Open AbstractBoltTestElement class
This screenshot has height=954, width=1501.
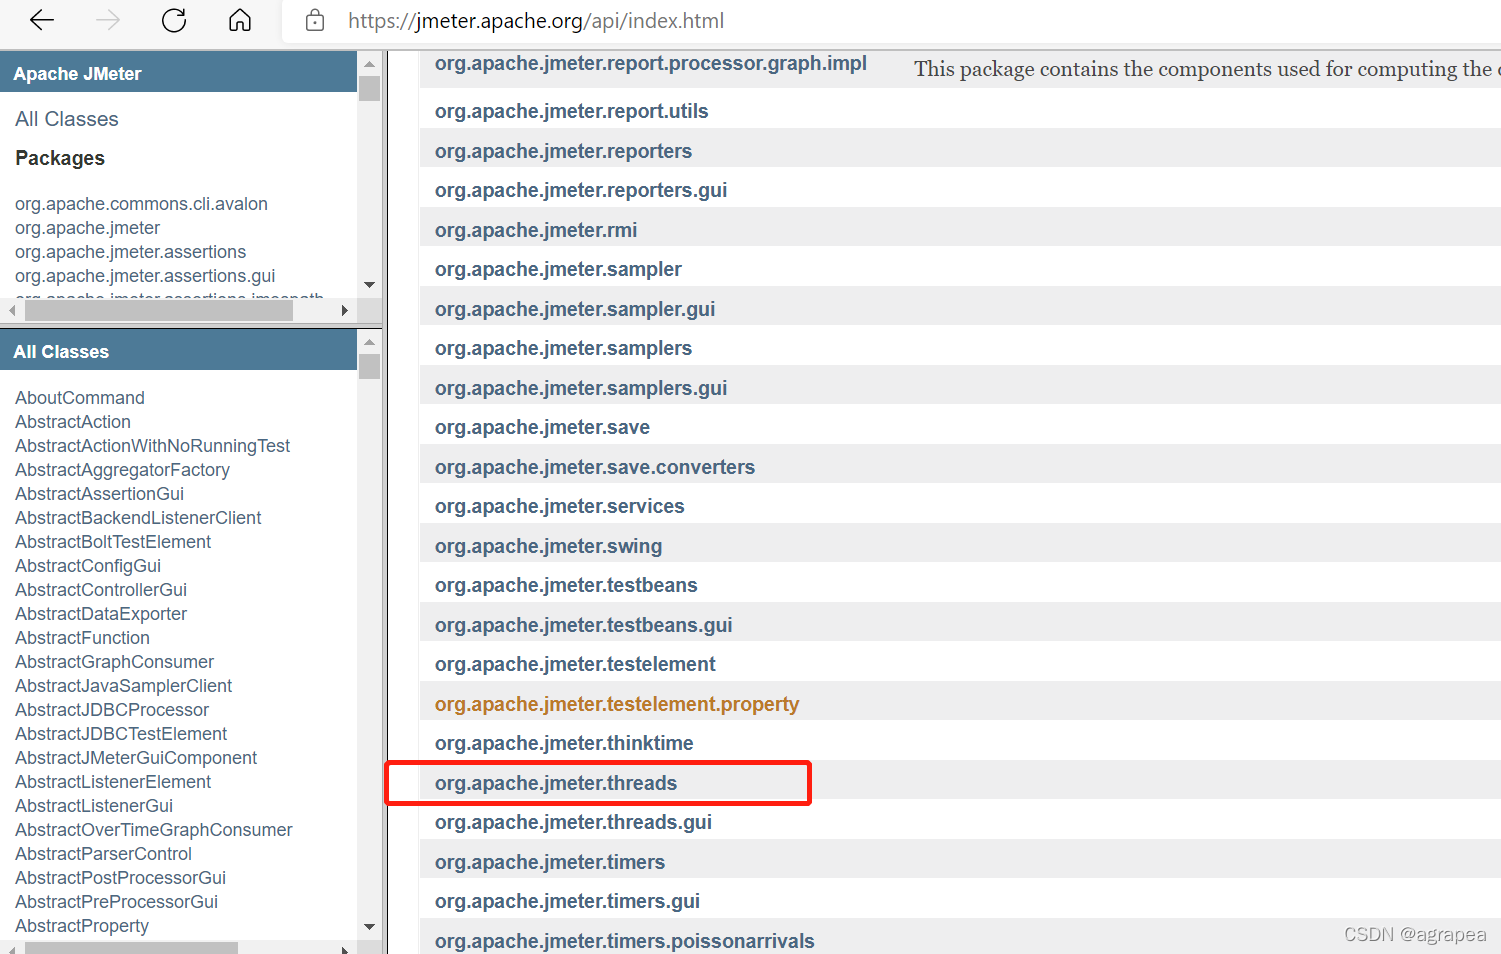click(x=113, y=542)
